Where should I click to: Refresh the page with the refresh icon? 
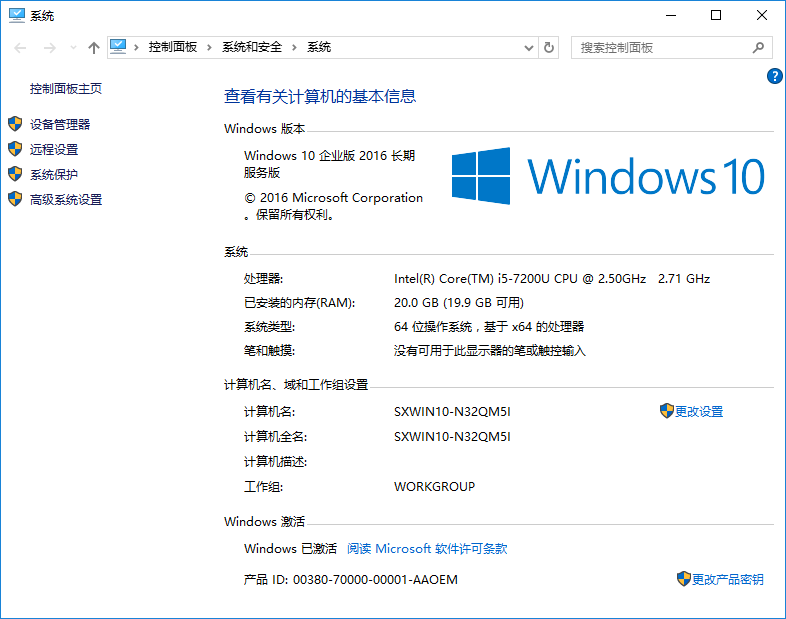(549, 48)
